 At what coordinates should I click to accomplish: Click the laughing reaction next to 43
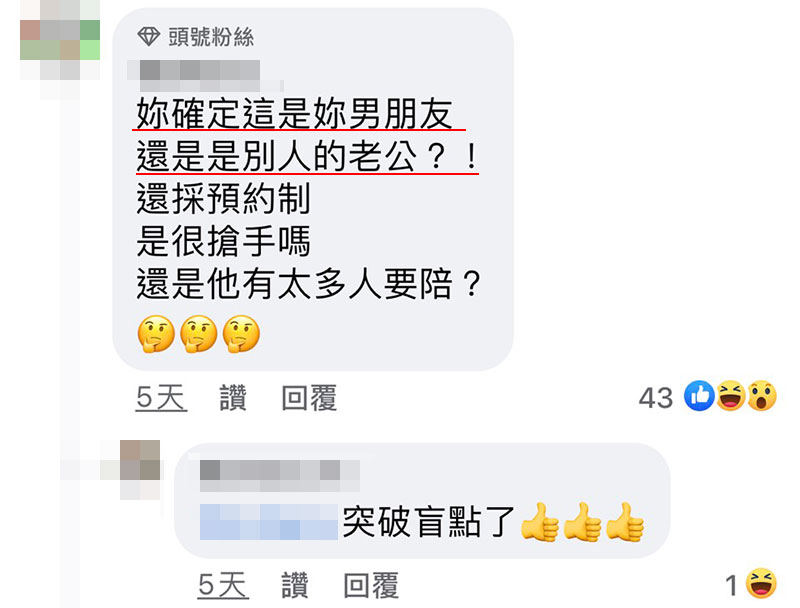click(x=731, y=396)
